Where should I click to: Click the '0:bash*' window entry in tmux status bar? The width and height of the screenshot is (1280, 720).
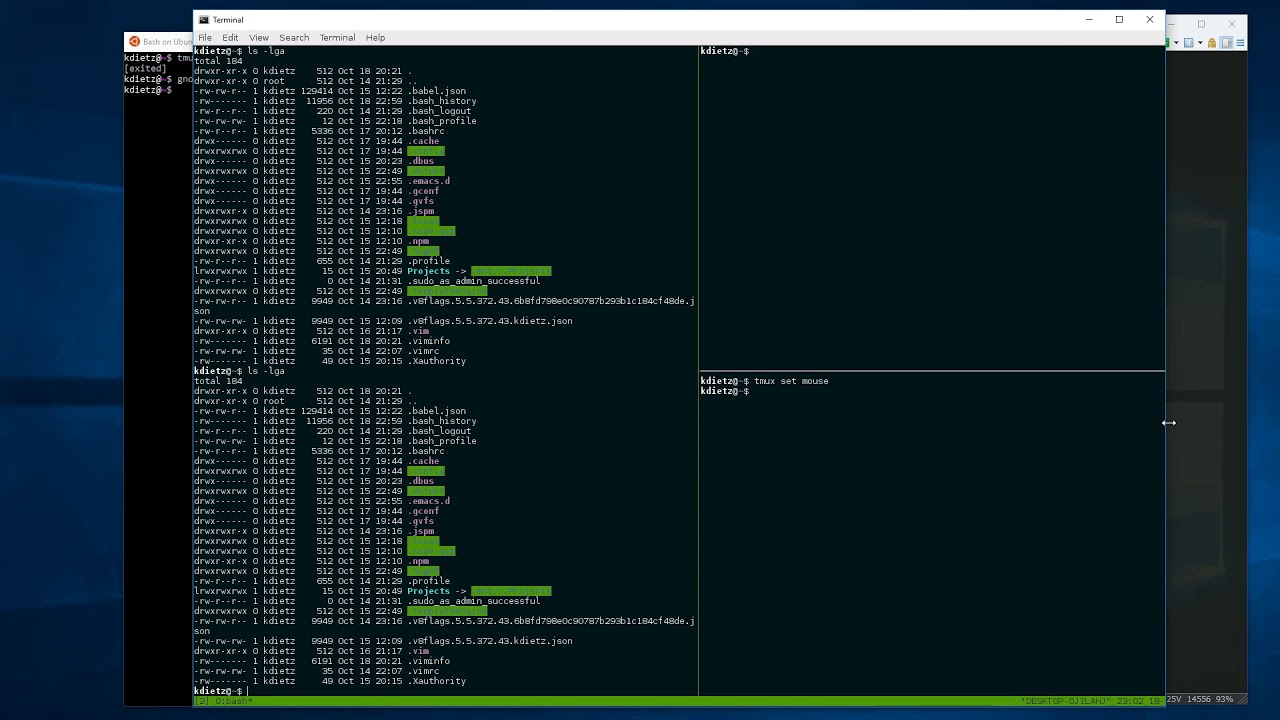pyautogui.click(x=233, y=701)
